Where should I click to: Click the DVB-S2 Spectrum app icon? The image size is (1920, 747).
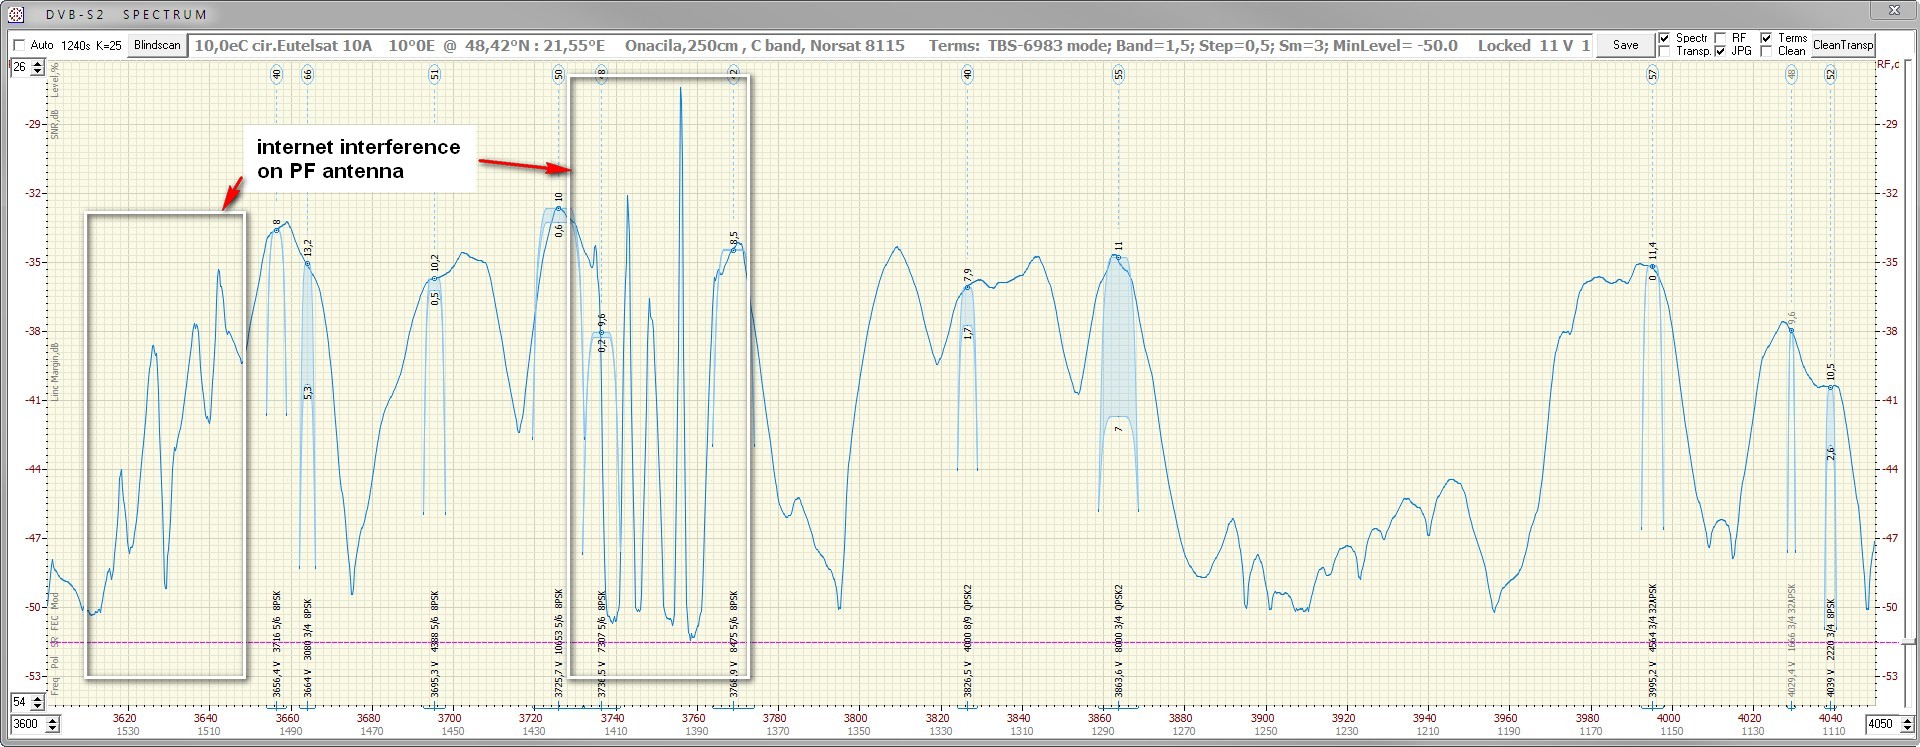pos(17,14)
